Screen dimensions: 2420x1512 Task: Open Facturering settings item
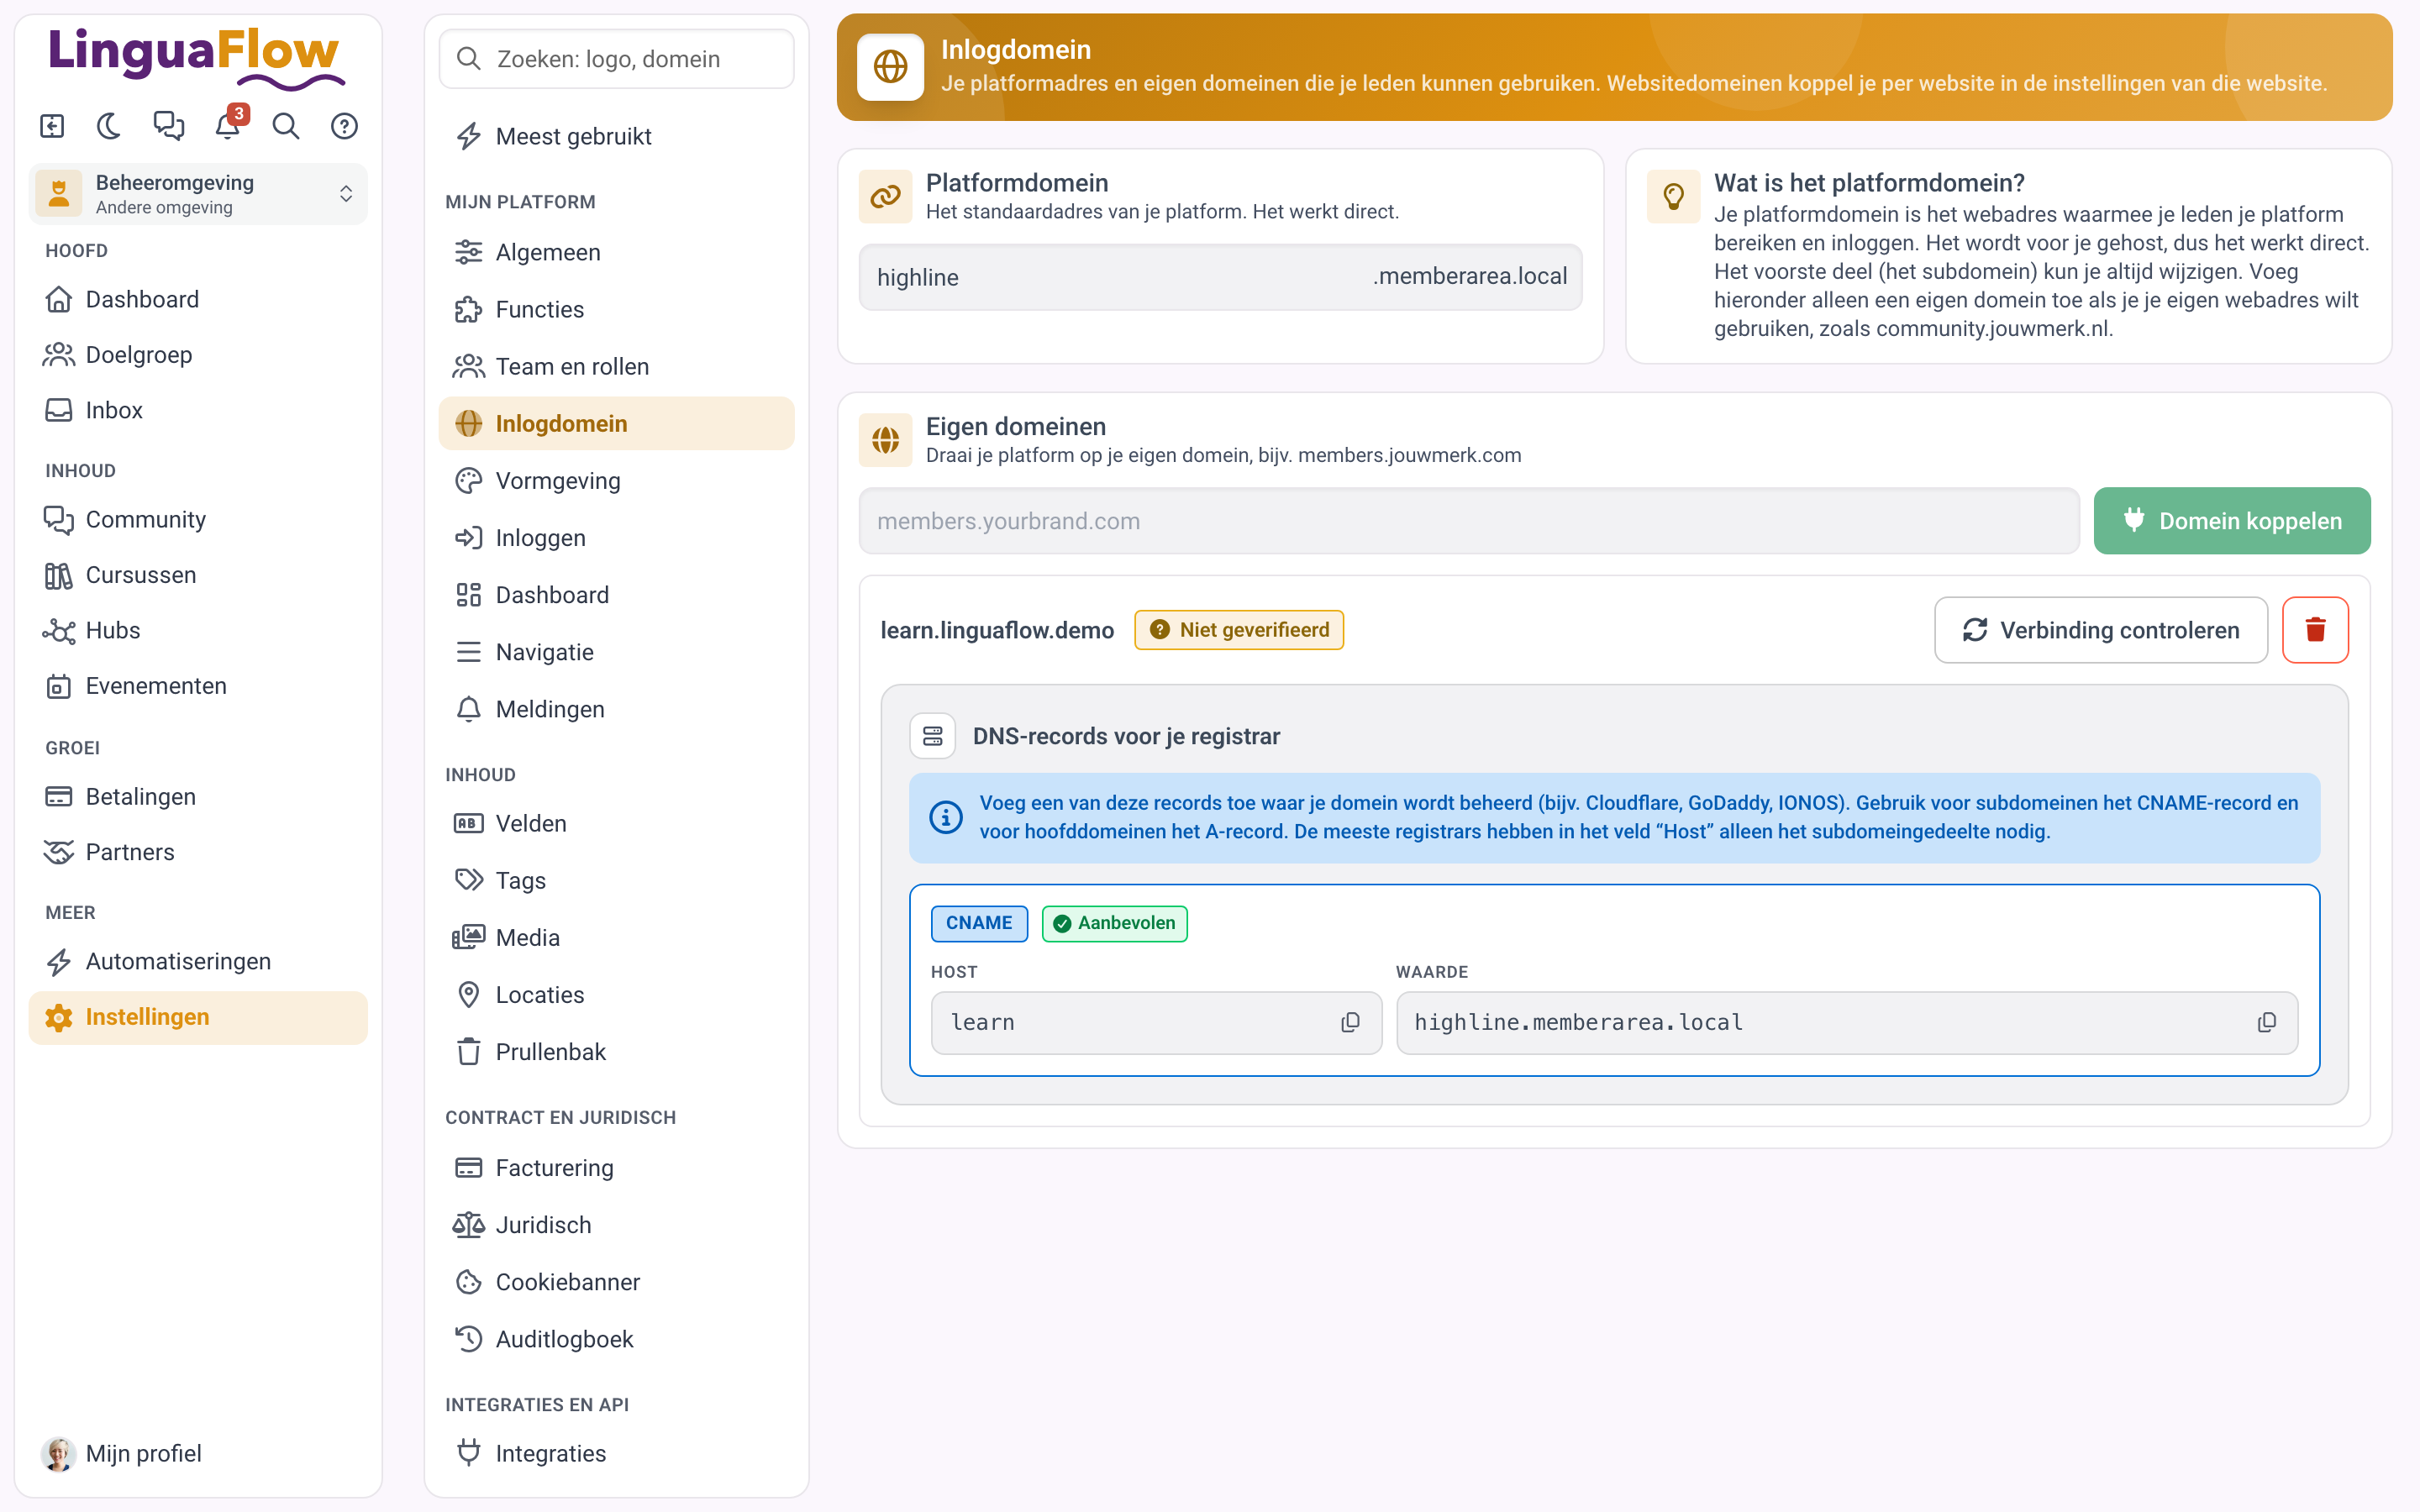pyautogui.click(x=617, y=1167)
